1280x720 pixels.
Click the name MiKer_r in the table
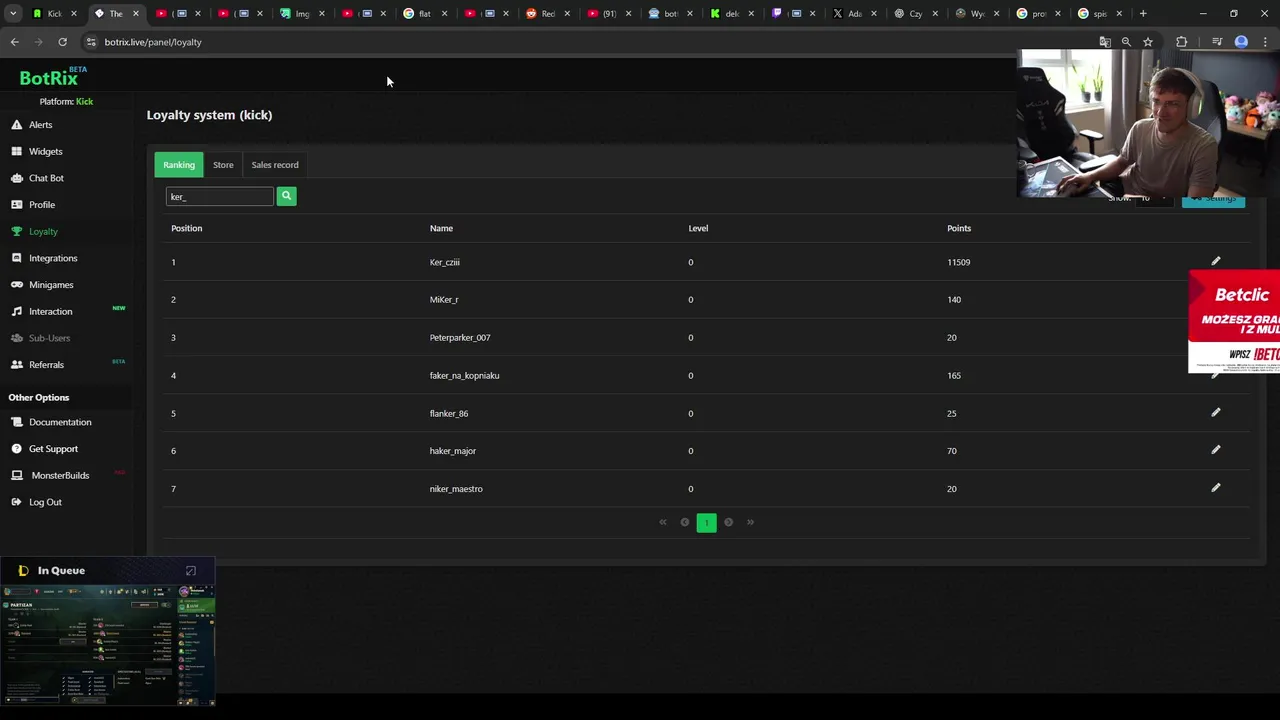click(x=444, y=300)
